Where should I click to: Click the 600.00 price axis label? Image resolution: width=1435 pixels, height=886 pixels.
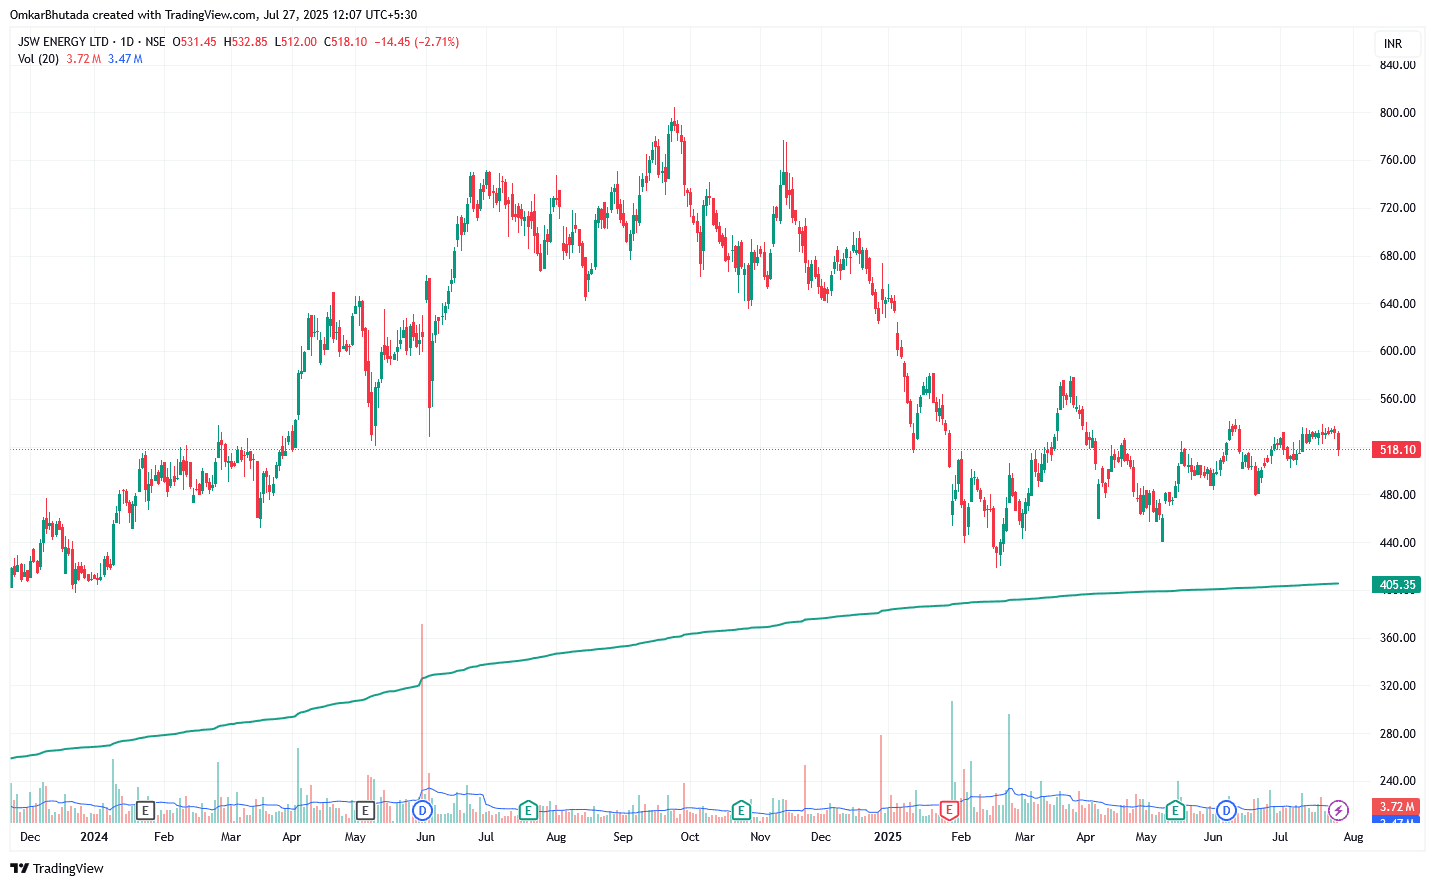pyautogui.click(x=1397, y=351)
